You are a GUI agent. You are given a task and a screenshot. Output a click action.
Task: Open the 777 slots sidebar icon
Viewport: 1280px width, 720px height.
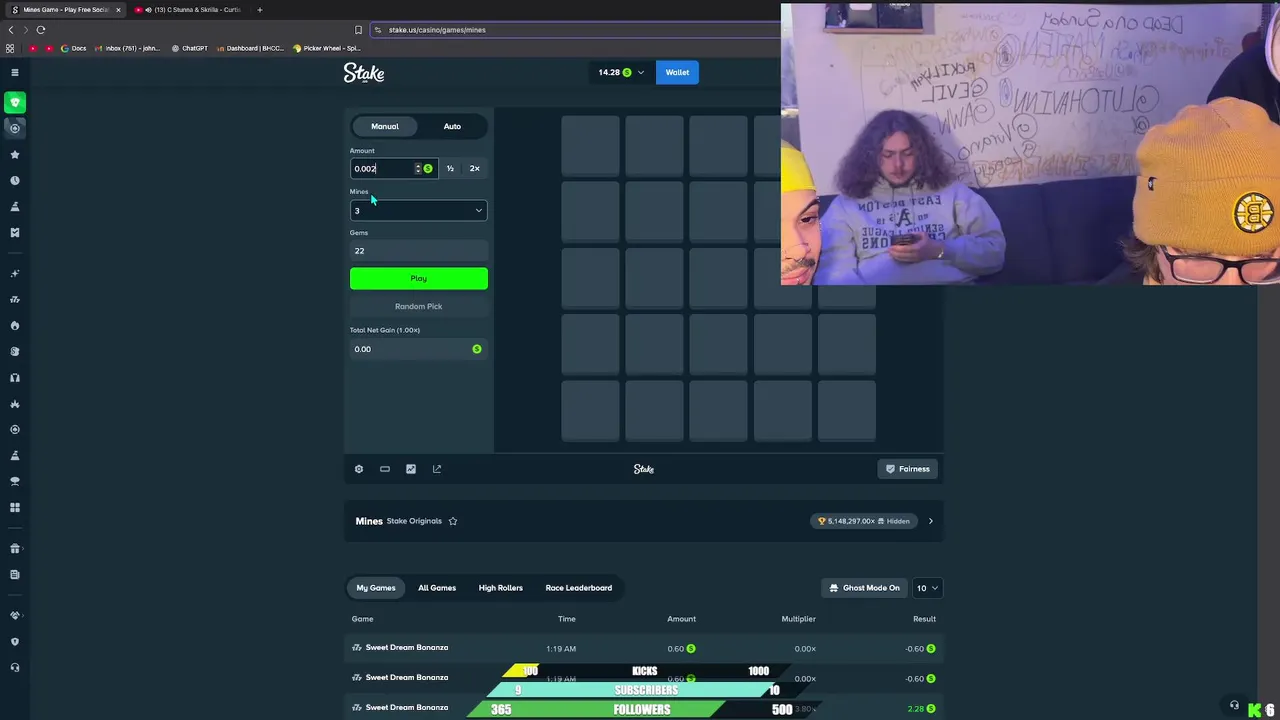pyautogui.click(x=14, y=299)
